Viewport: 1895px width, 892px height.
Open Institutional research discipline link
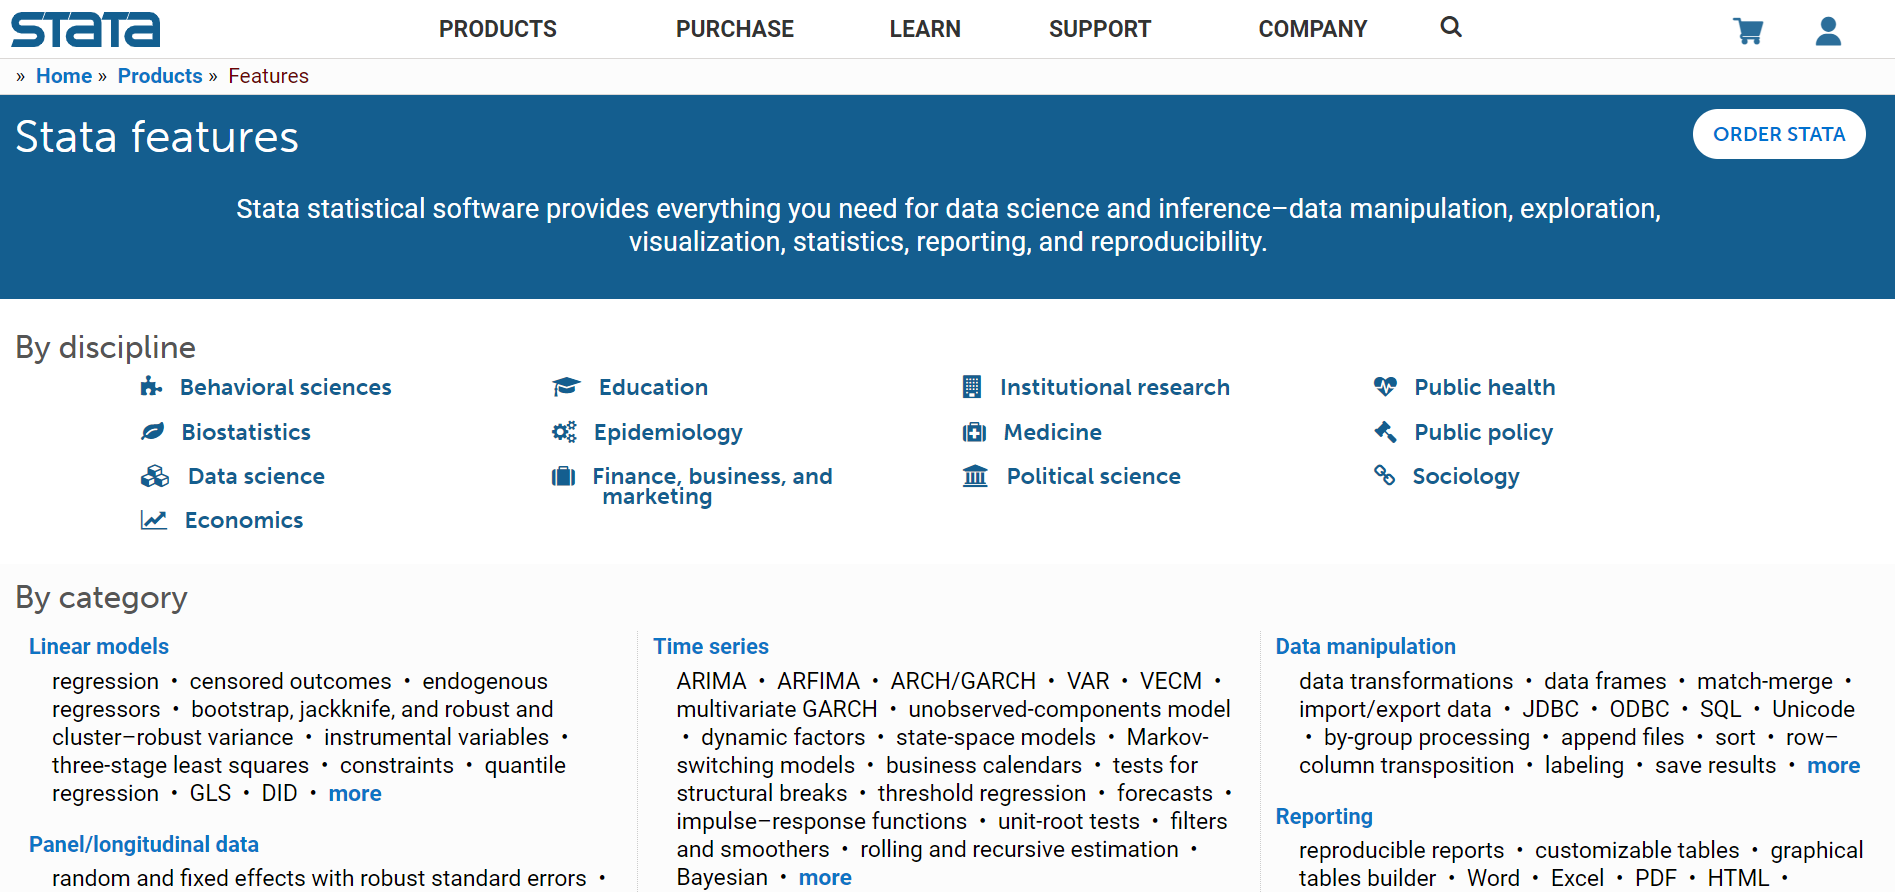[1115, 387]
